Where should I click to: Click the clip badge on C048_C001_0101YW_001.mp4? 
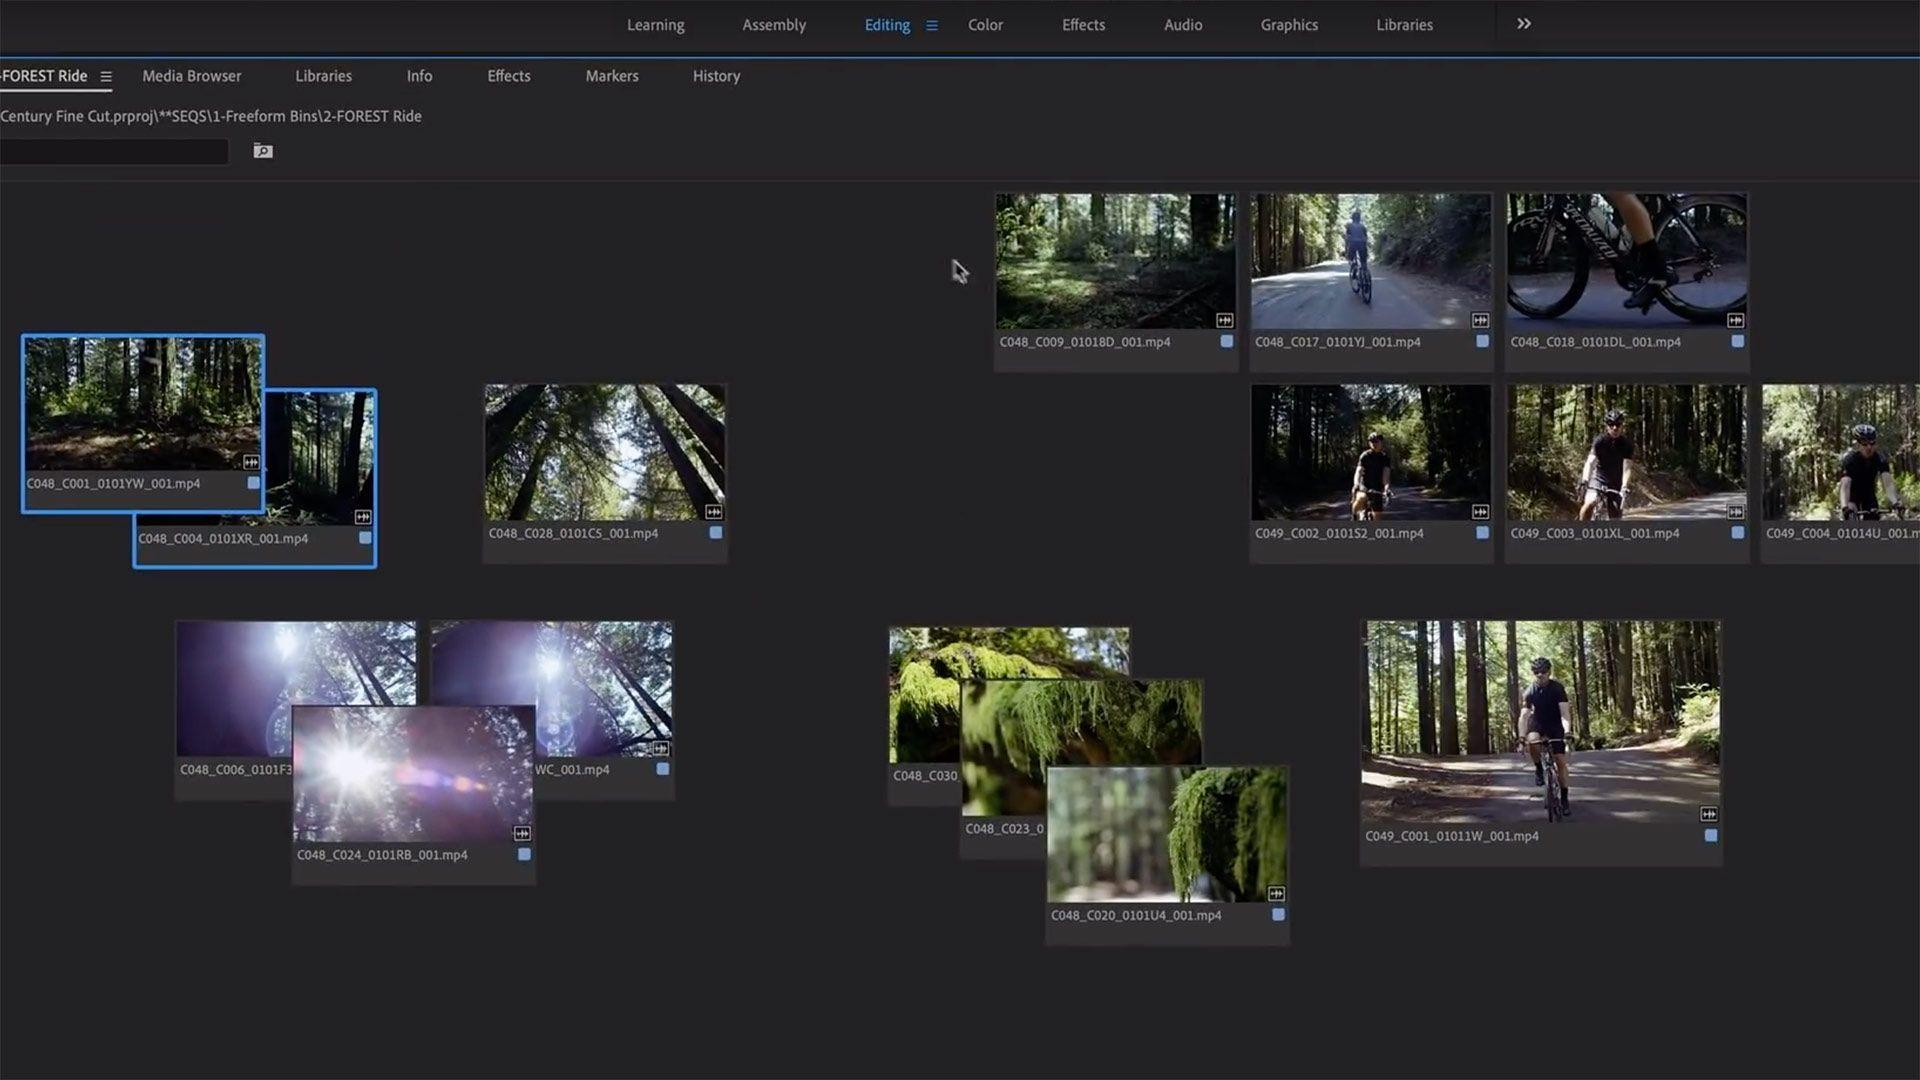pos(252,462)
